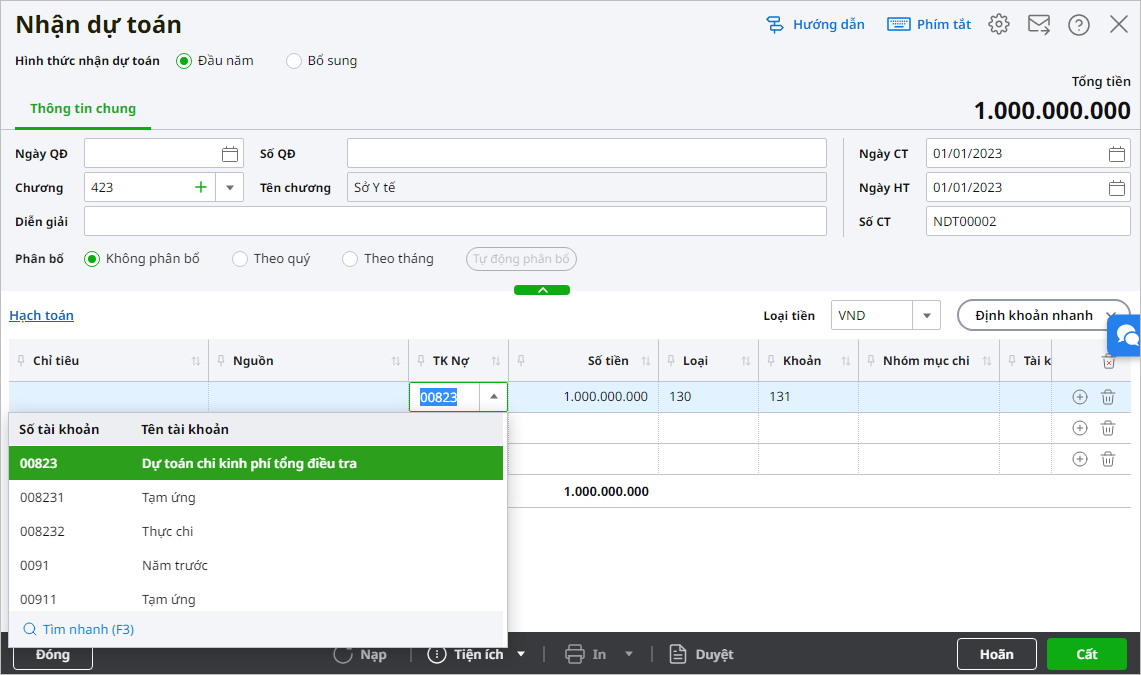
Task: Click the green Cất save button
Action: click(1086, 654)
